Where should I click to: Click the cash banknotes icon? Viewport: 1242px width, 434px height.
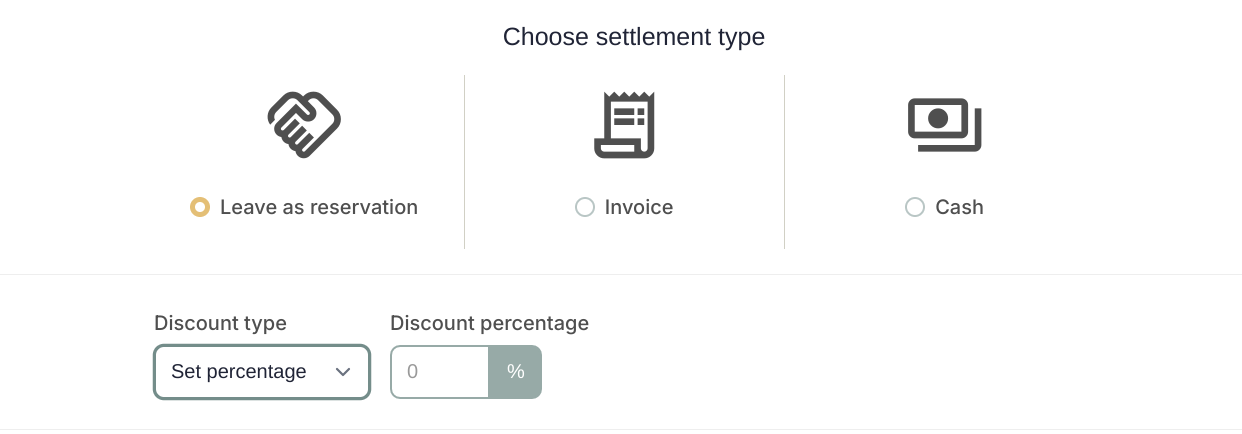(x=944, y=125)
